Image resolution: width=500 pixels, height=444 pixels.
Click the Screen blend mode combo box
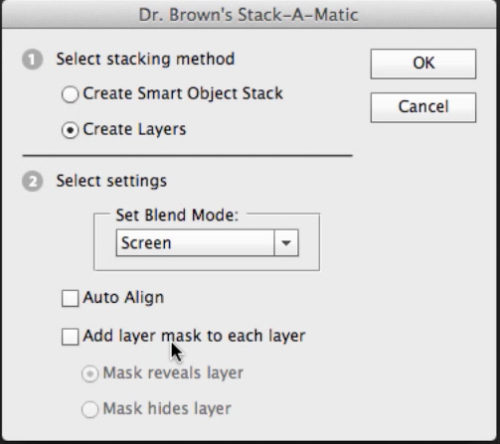coord(207,243)
